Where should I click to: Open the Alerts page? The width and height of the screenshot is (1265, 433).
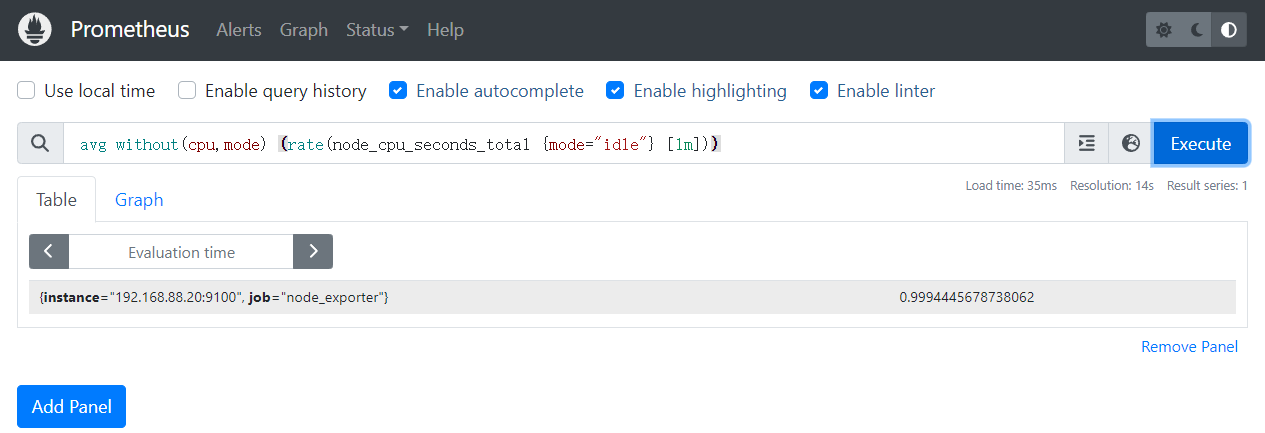(x=239, y=30)
